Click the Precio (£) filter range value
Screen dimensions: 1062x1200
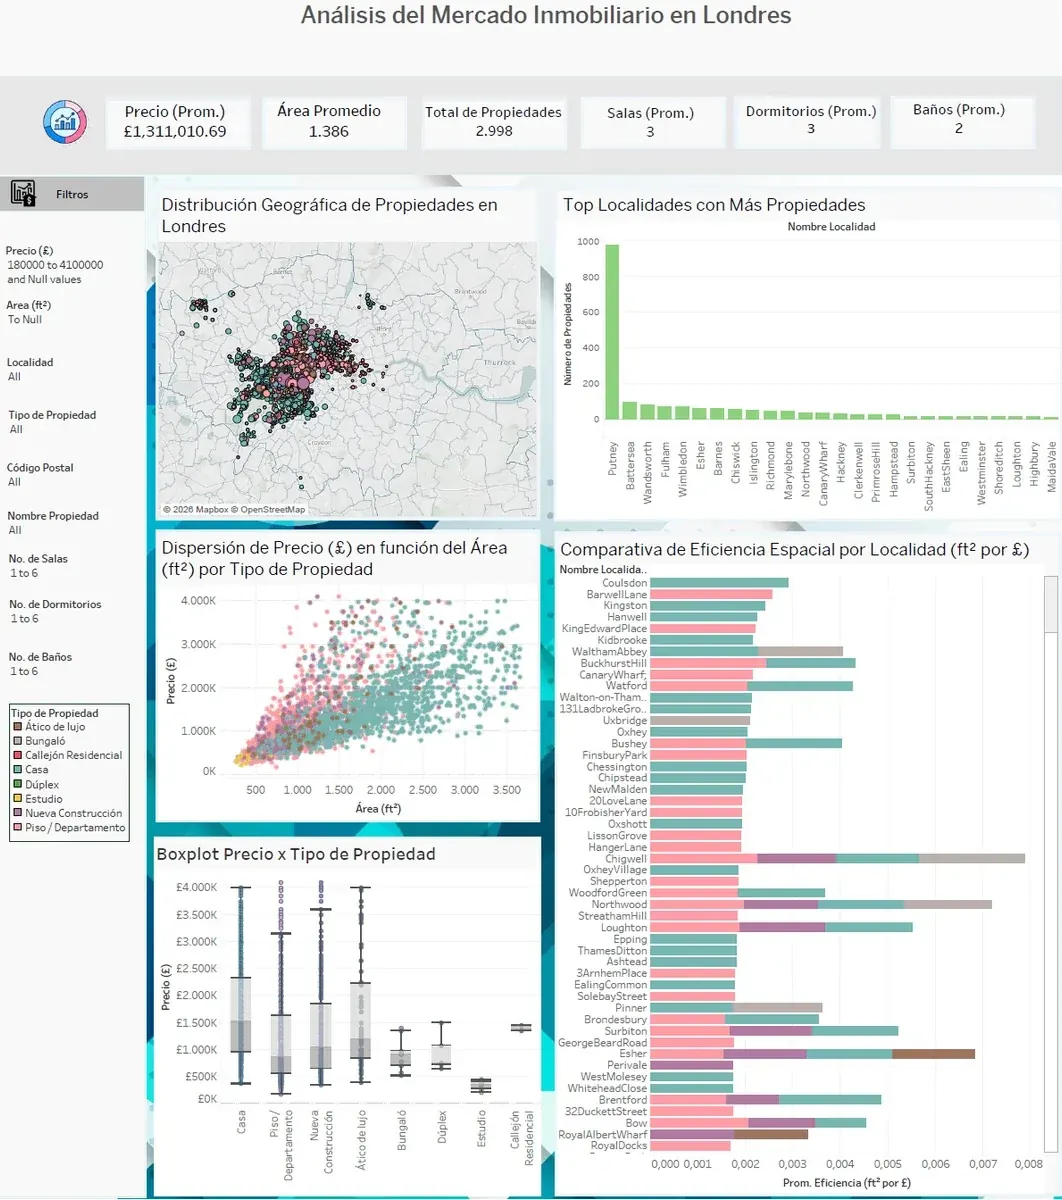[x=55, y=272]
